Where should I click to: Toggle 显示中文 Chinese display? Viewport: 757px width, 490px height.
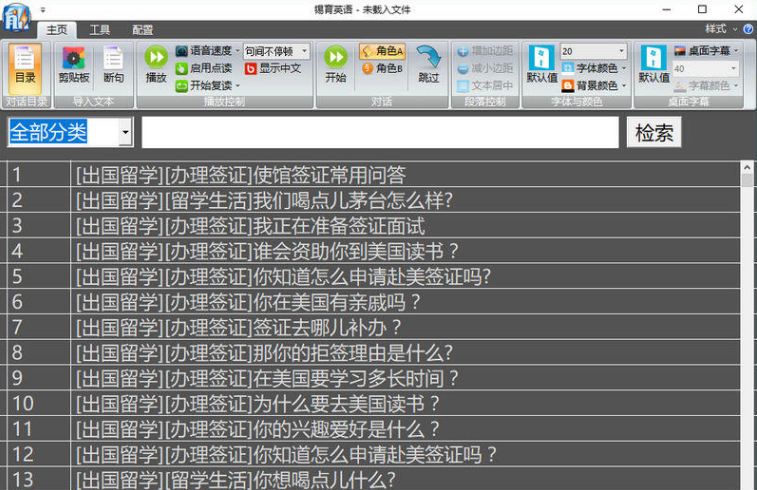tap(273, 68)
